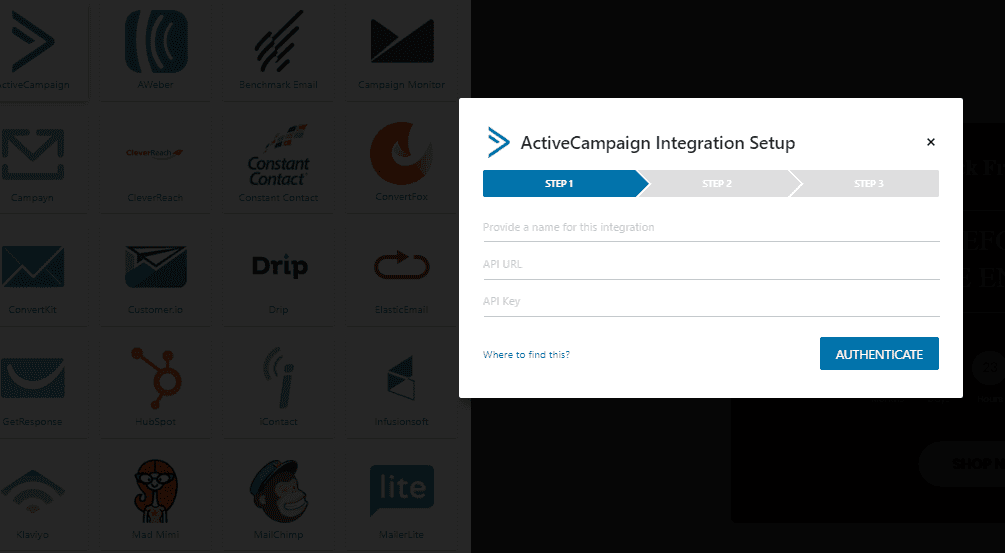Select the MailerLite lite icon

(x=402, y=491)
